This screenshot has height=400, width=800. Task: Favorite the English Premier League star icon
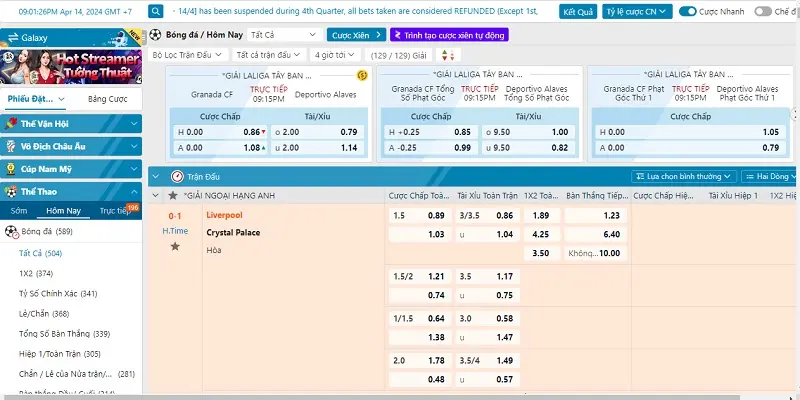(174, 196)
